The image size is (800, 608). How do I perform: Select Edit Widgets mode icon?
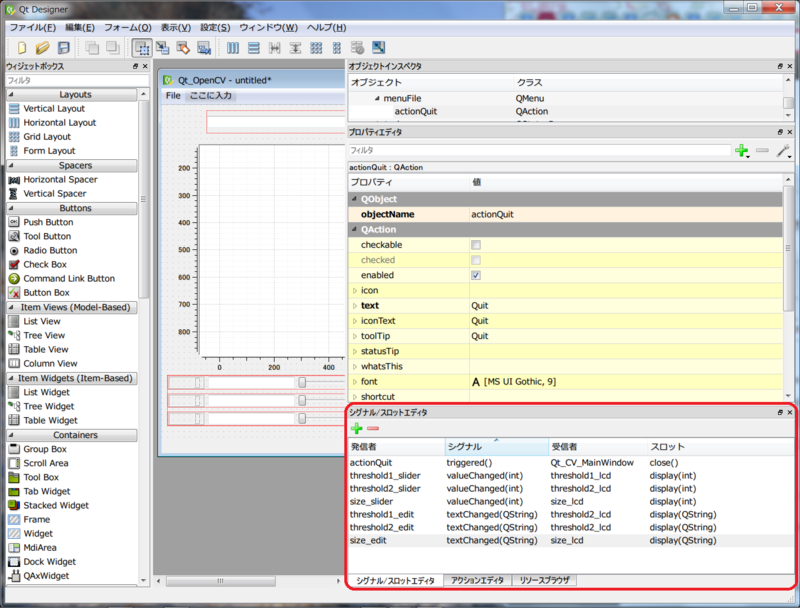point(142,48)
